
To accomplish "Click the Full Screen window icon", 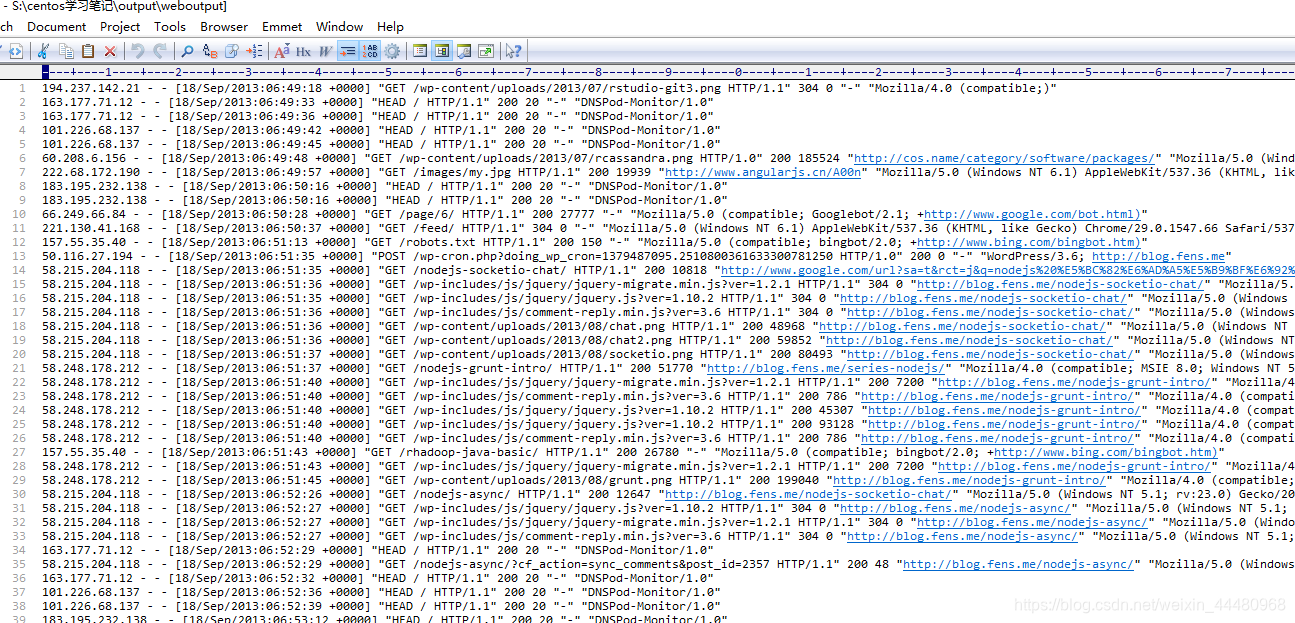I will (x=486, y=51).
